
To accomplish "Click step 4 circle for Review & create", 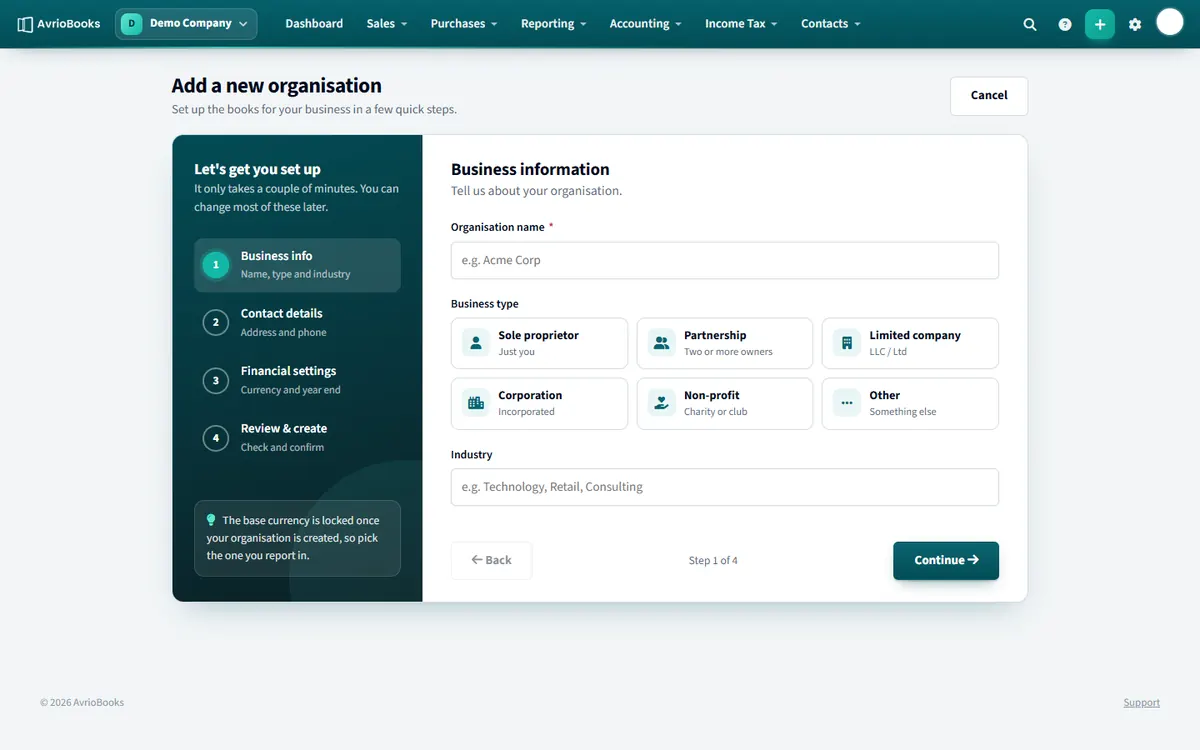I will (x=216, y=437).
